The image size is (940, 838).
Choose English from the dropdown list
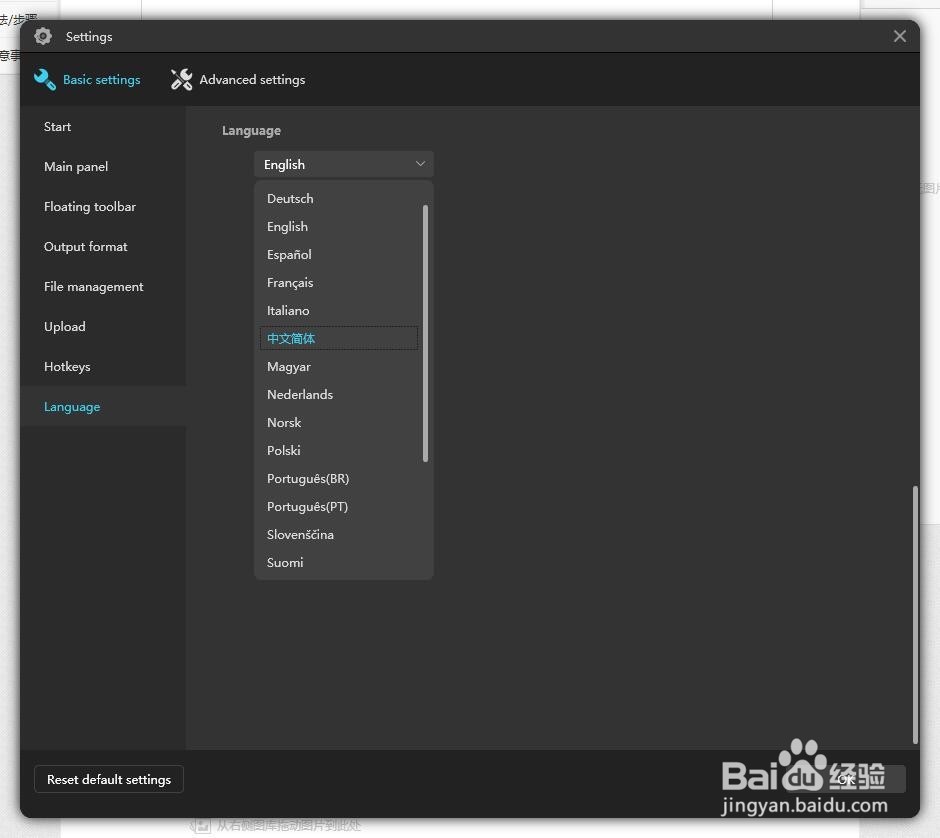click(339, 227)
